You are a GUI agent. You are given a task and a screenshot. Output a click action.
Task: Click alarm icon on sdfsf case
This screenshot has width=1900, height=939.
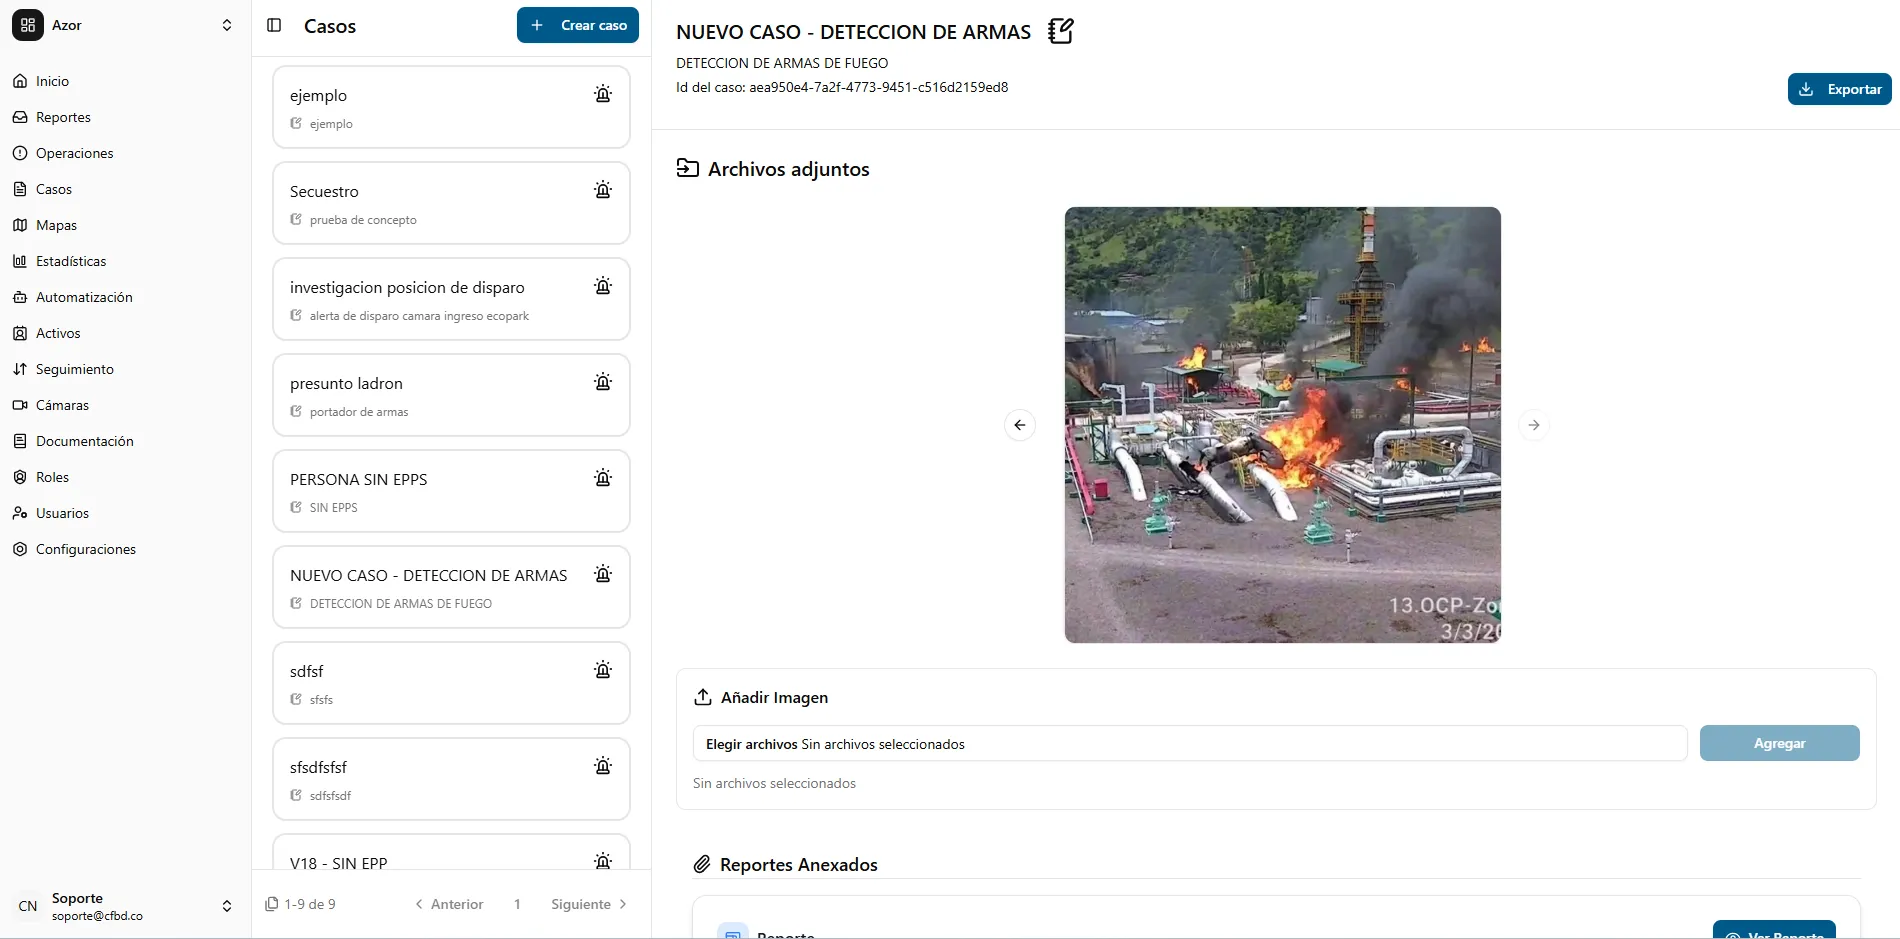click(x=603, y=670)
